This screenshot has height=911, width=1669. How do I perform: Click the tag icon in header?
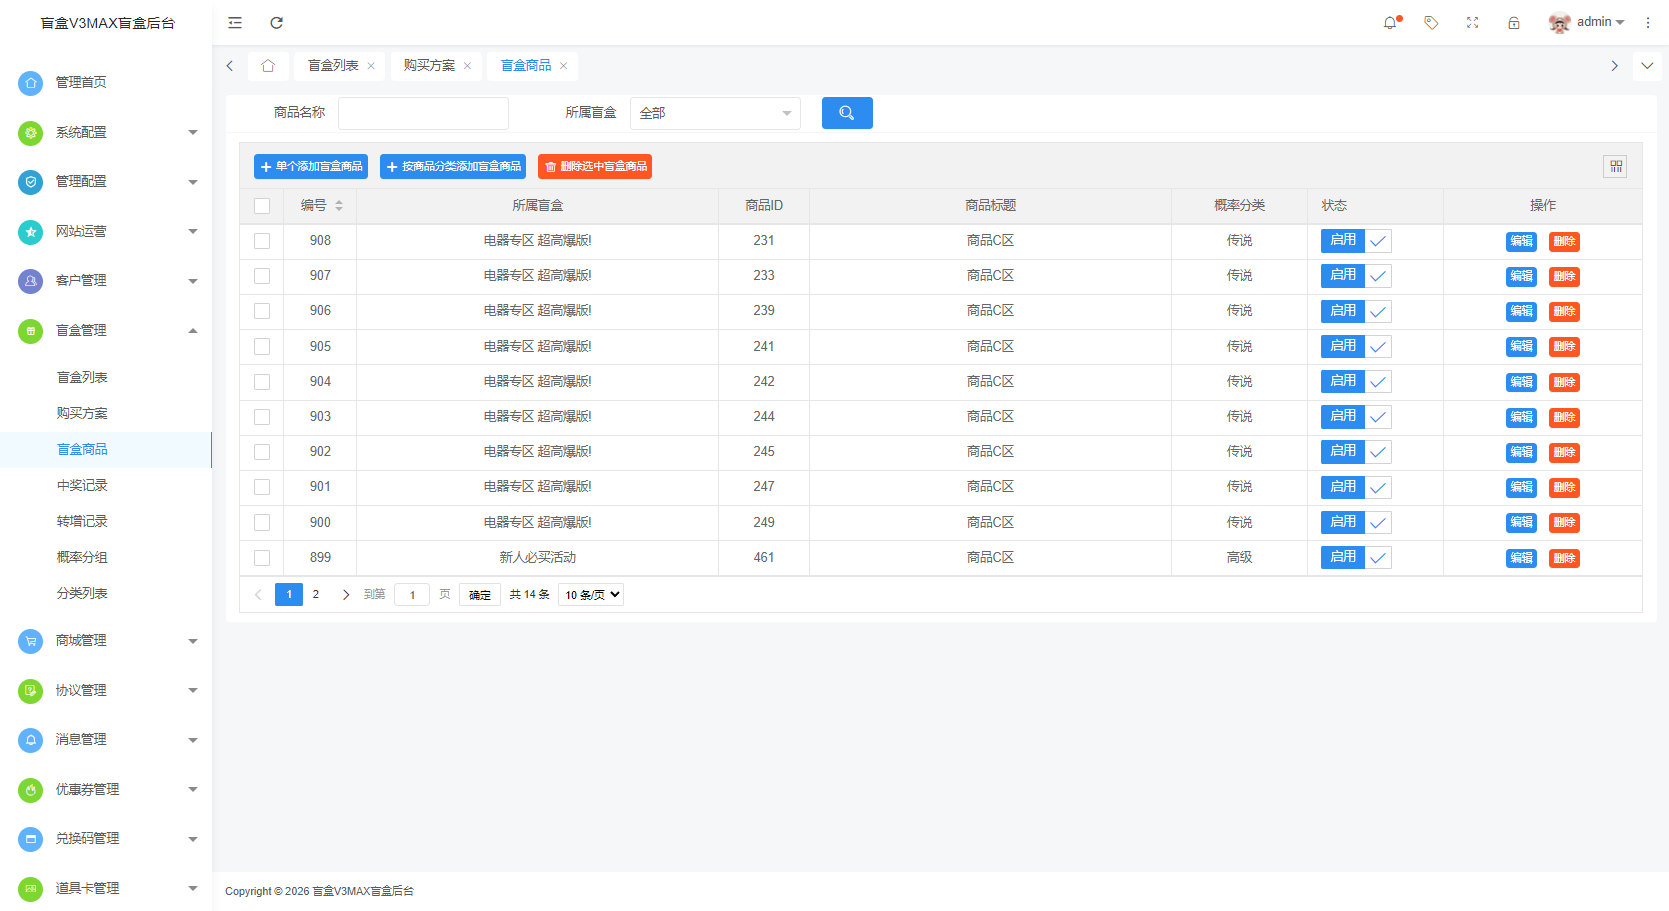pos(1431,23)
